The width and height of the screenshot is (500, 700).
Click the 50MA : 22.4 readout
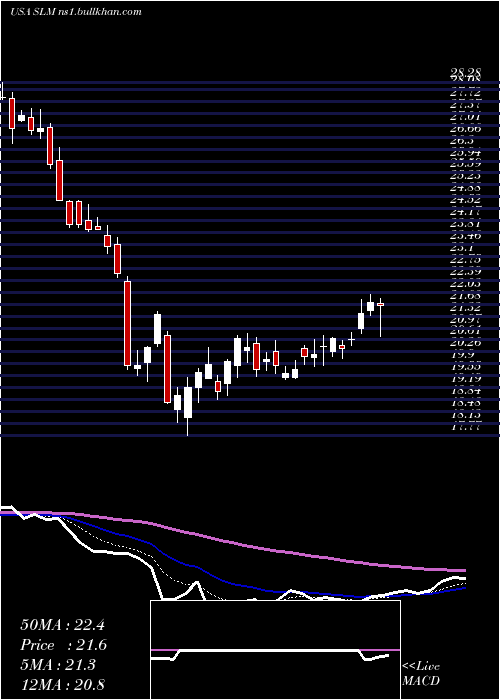click(62, 625)
